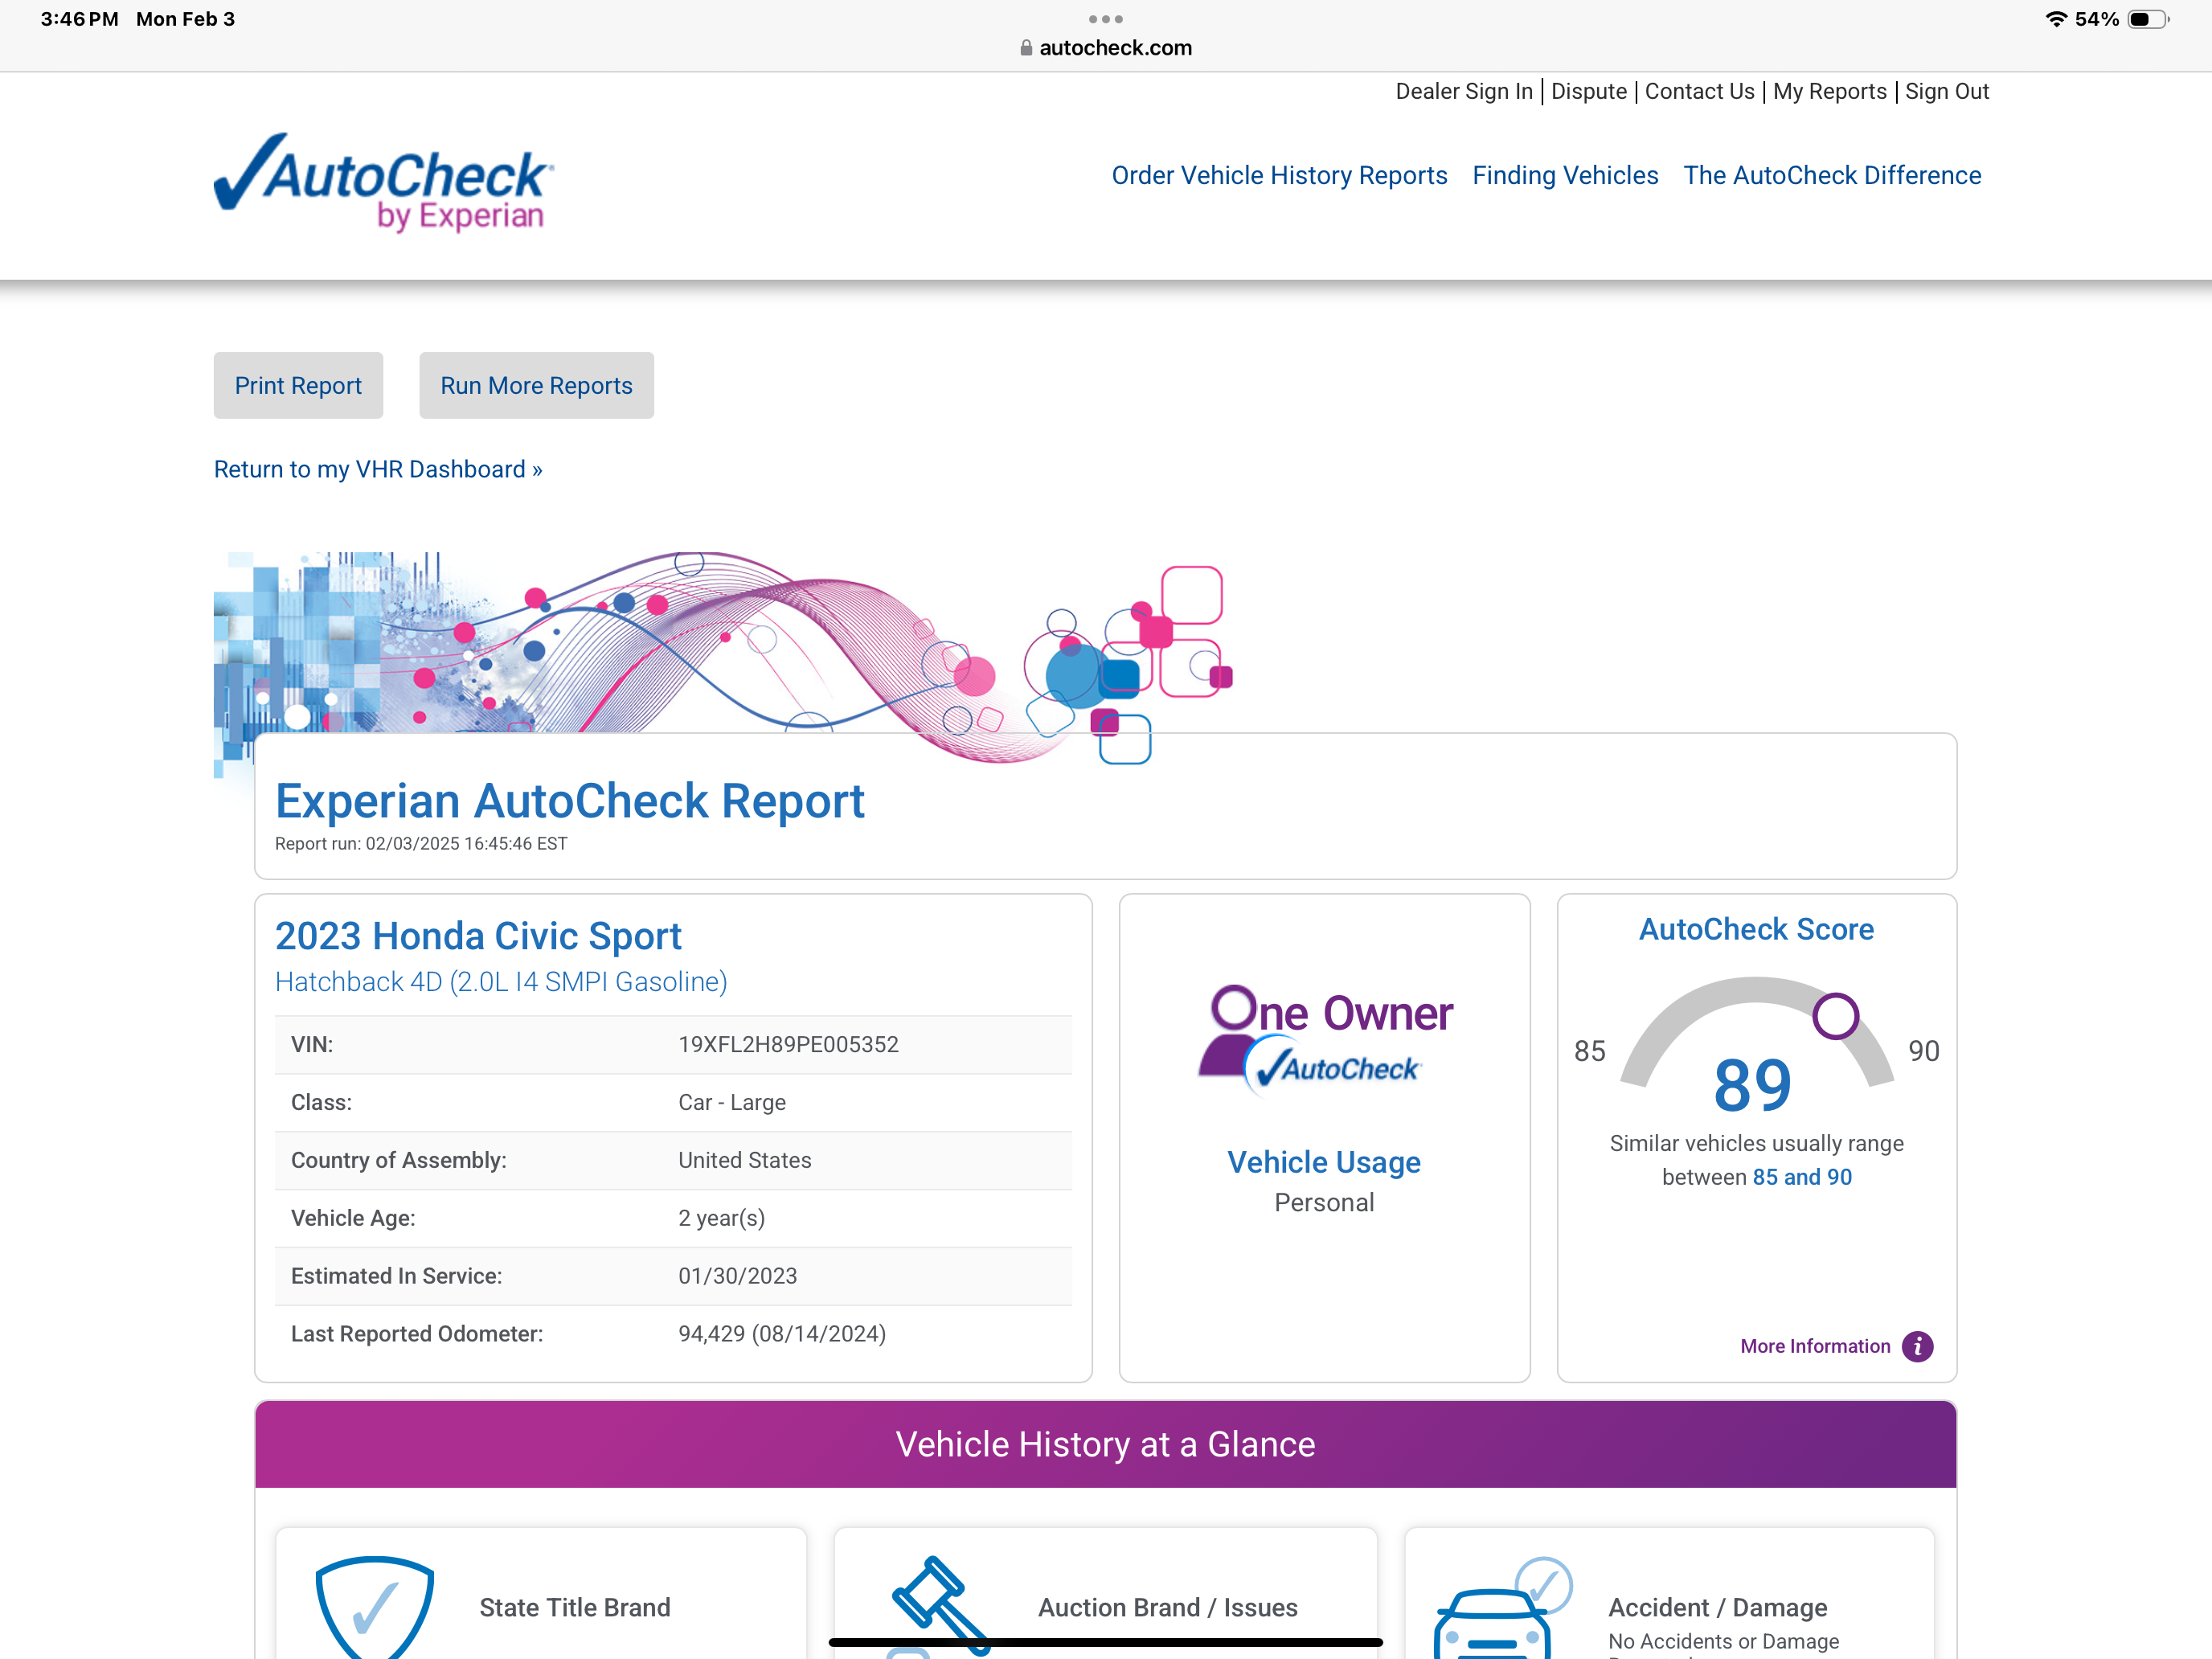
Task: Click the One Owner AutoCheck badge
Action: 1325,1040
